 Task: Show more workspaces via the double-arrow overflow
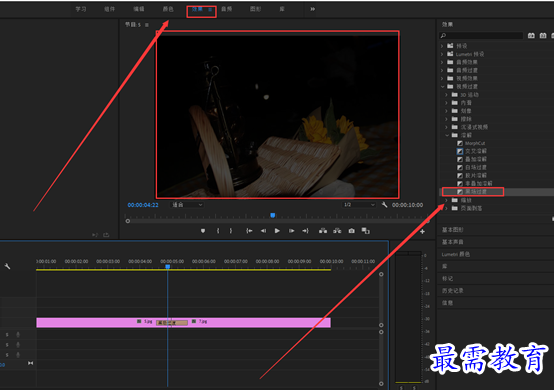(x=313, y=9)
